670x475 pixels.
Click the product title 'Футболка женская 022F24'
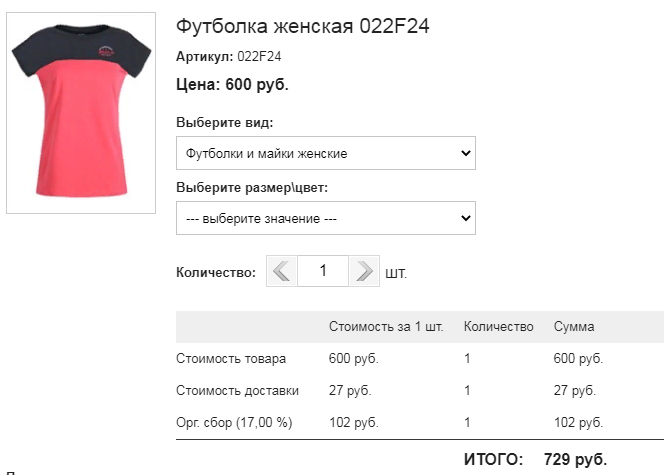[303, 26]
